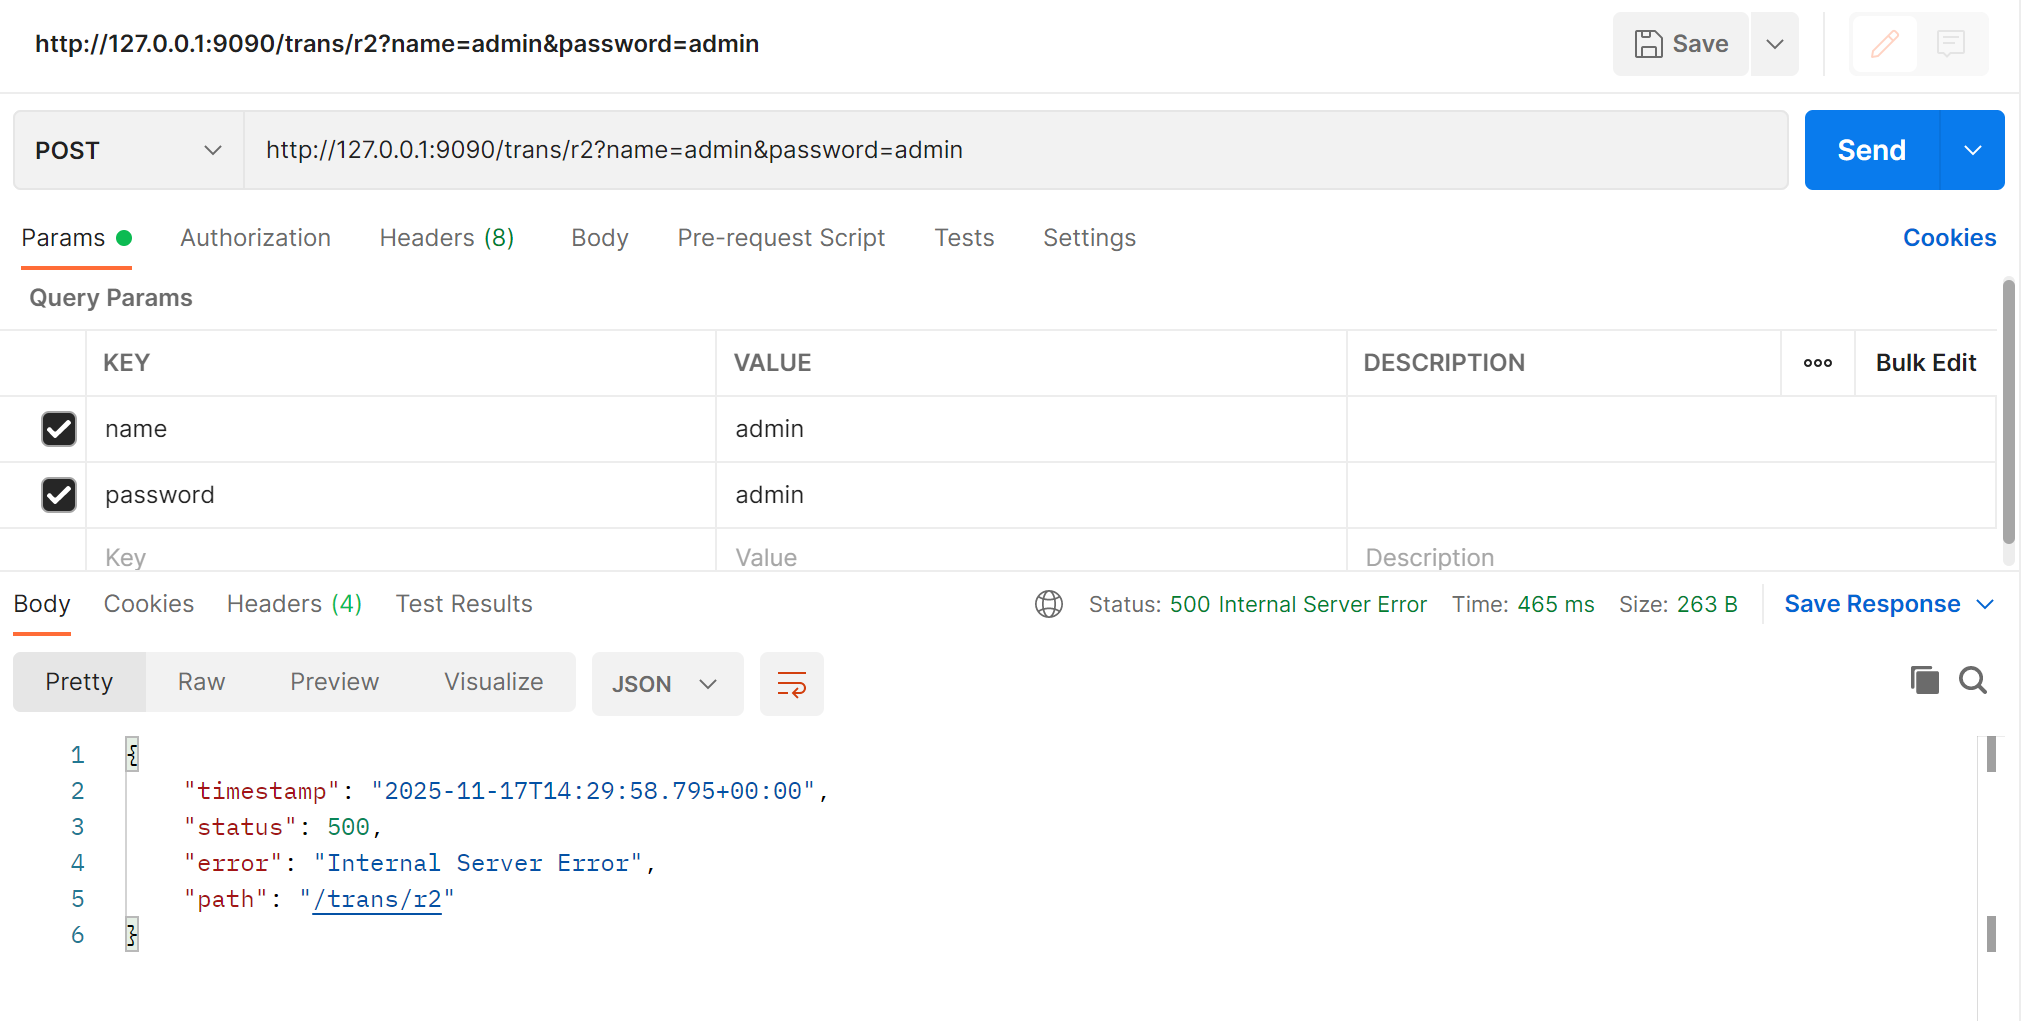Click the network globe icon
Image resolution: width=2025 pixels, height=1021 pixels.
point(1048,604)
